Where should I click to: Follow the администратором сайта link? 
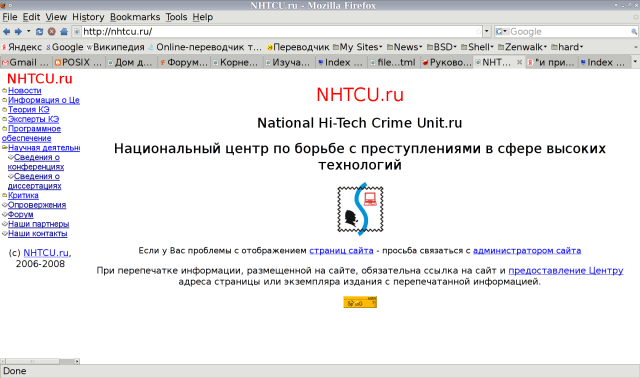pos(527,251)
